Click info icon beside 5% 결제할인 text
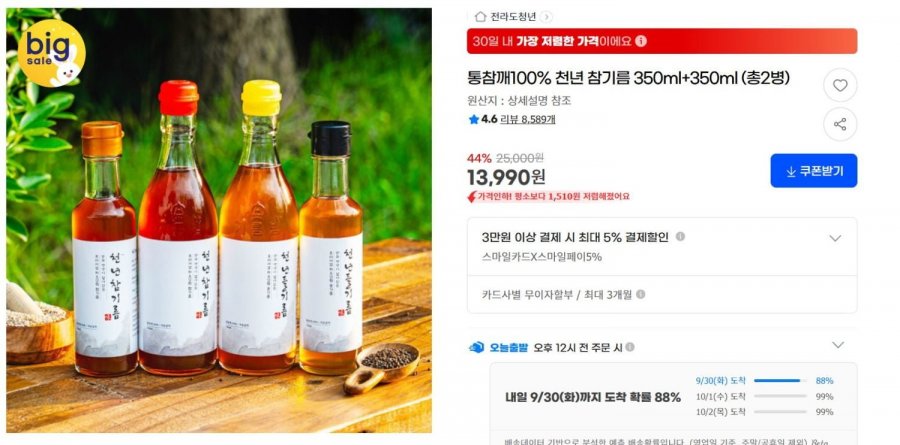 [680, 237]
